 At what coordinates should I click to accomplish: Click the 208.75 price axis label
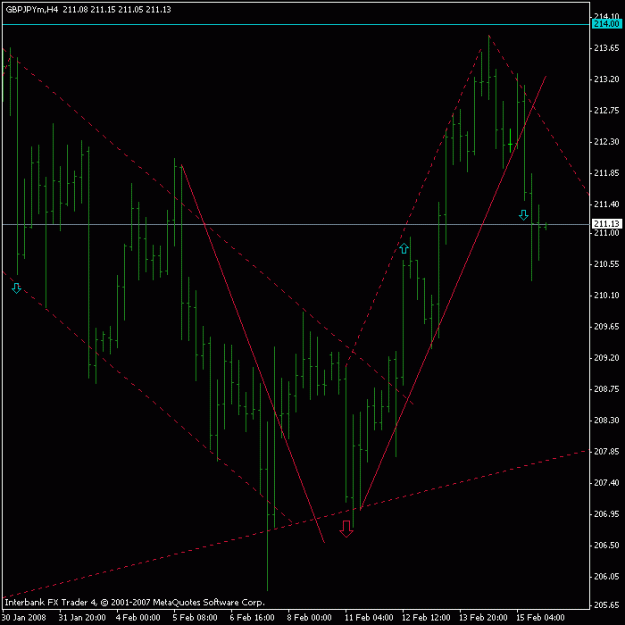point(606,389)
